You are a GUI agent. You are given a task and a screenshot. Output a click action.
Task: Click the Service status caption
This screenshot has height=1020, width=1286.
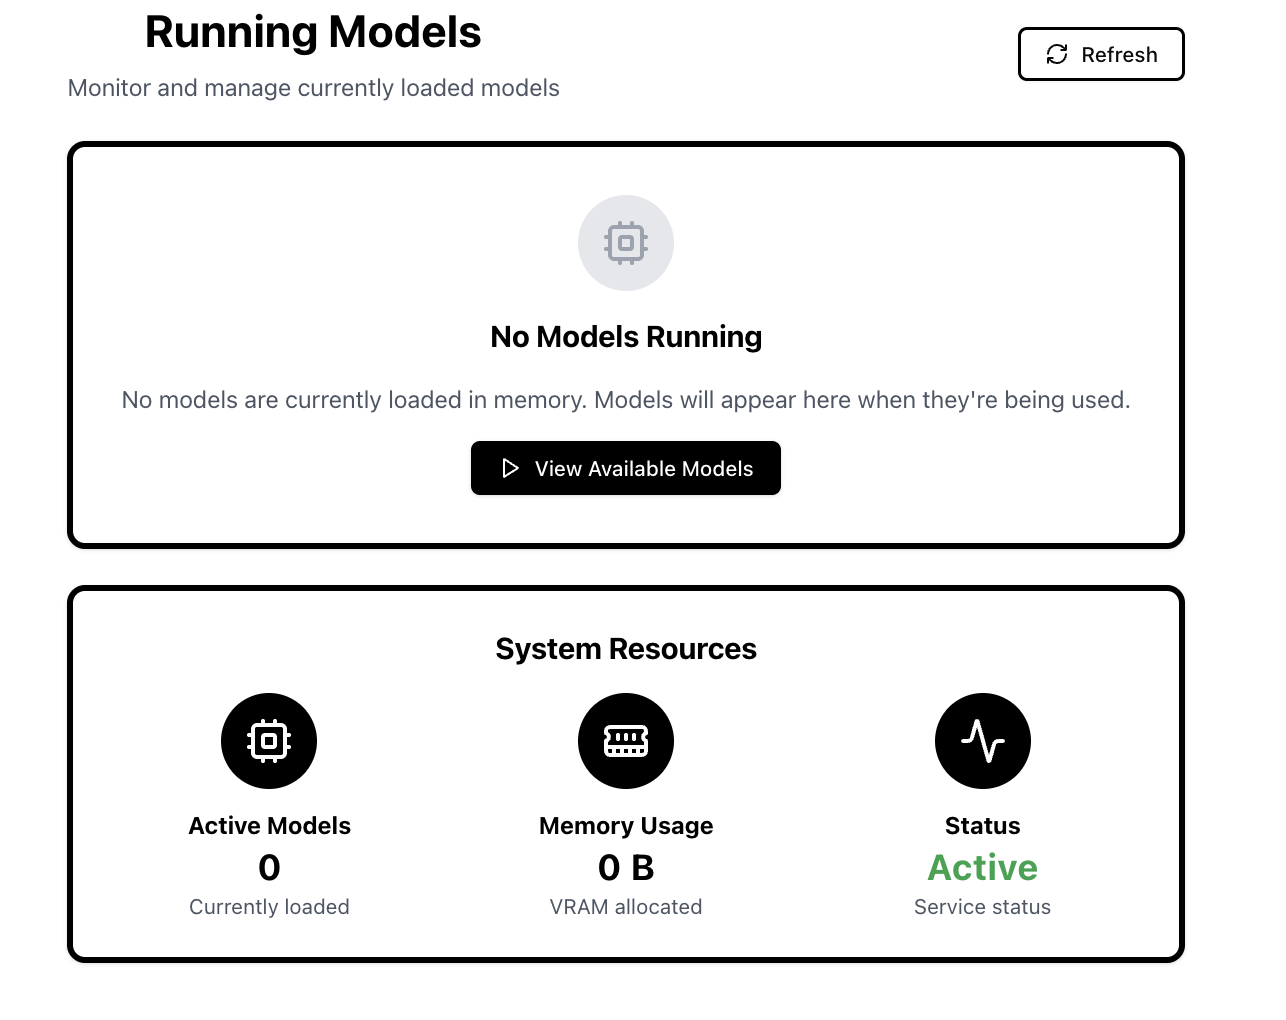coord(982,907)
